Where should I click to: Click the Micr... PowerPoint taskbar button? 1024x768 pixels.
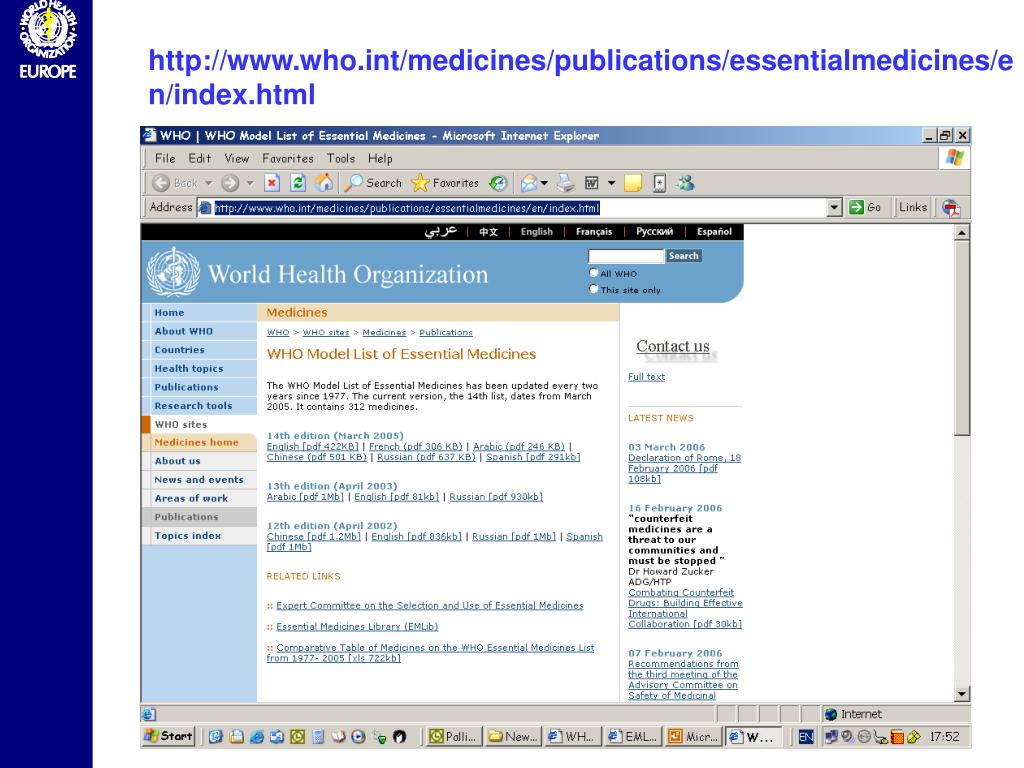tap(694, 737)
